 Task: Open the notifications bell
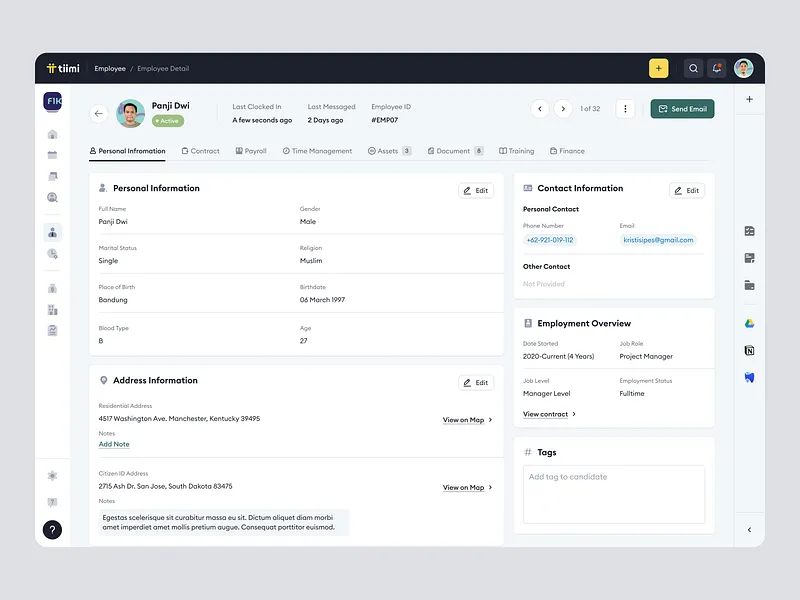pos(717,69)
